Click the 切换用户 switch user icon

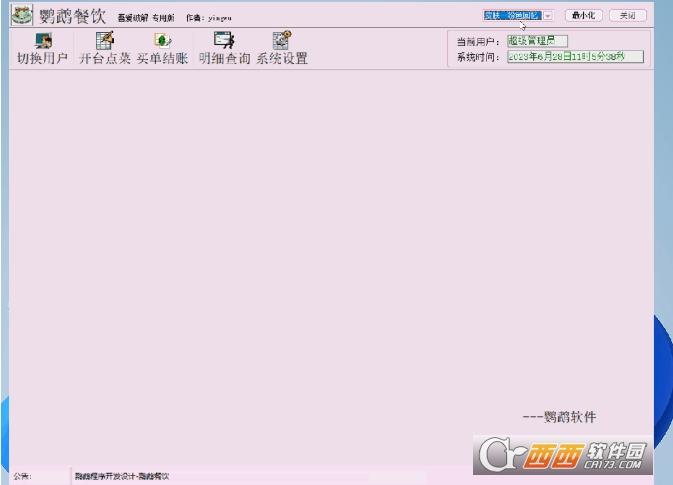(x=43, y=41)
